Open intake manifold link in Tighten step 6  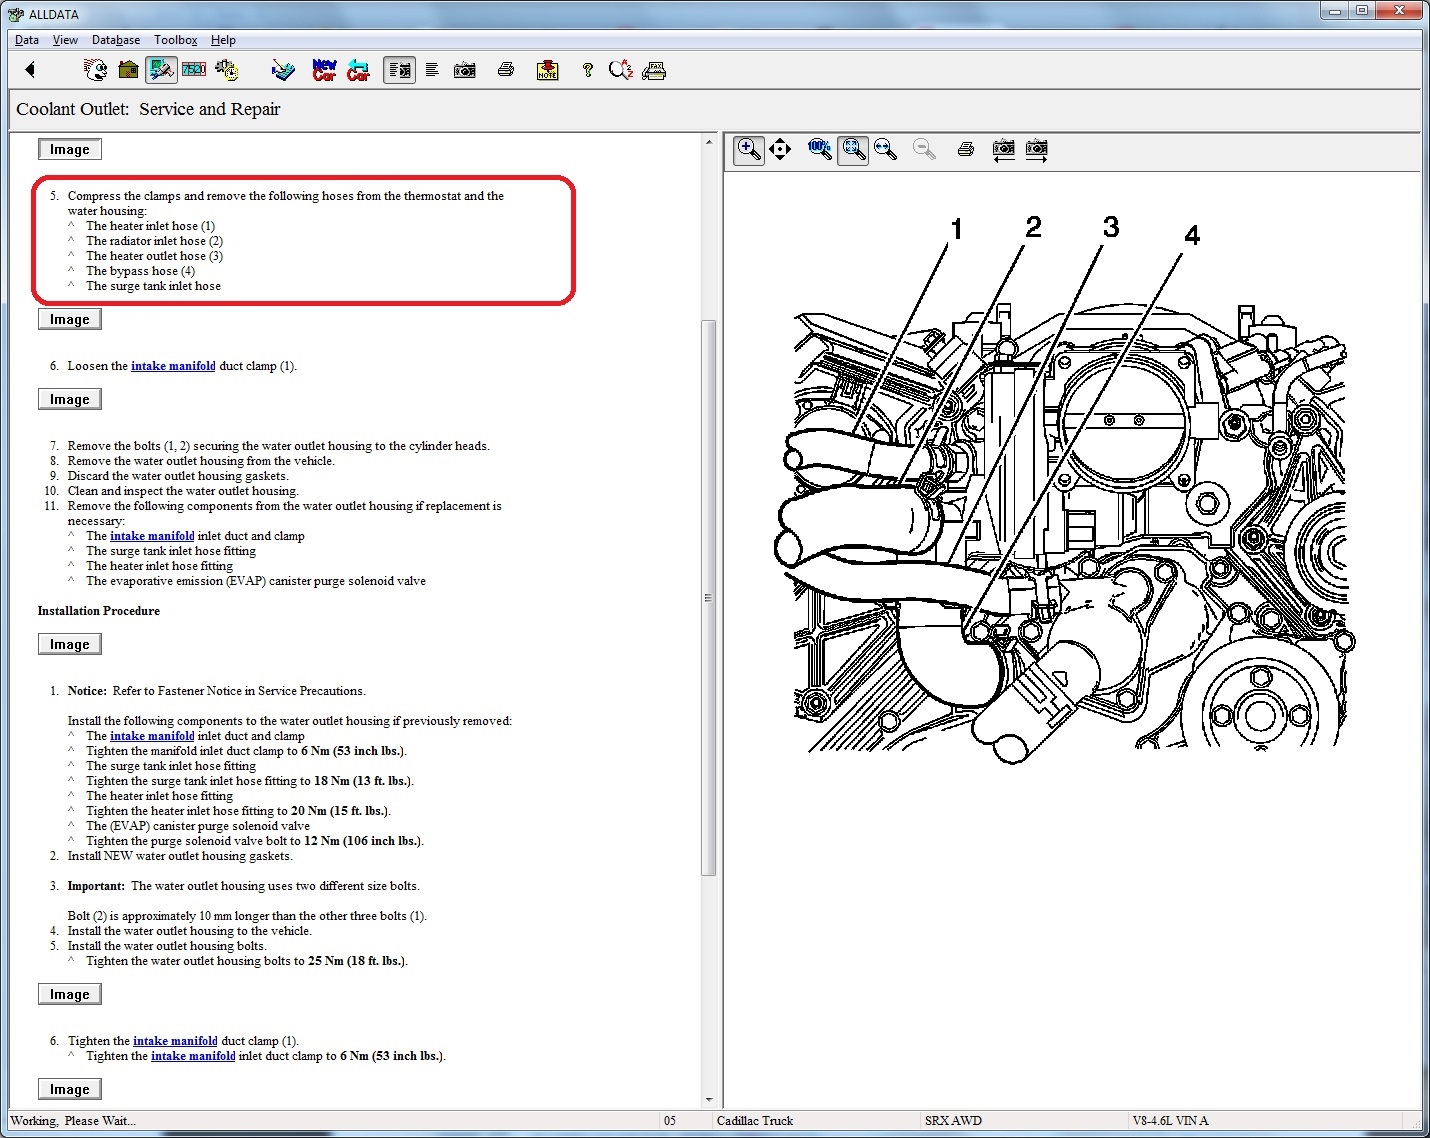[175, 1041]
